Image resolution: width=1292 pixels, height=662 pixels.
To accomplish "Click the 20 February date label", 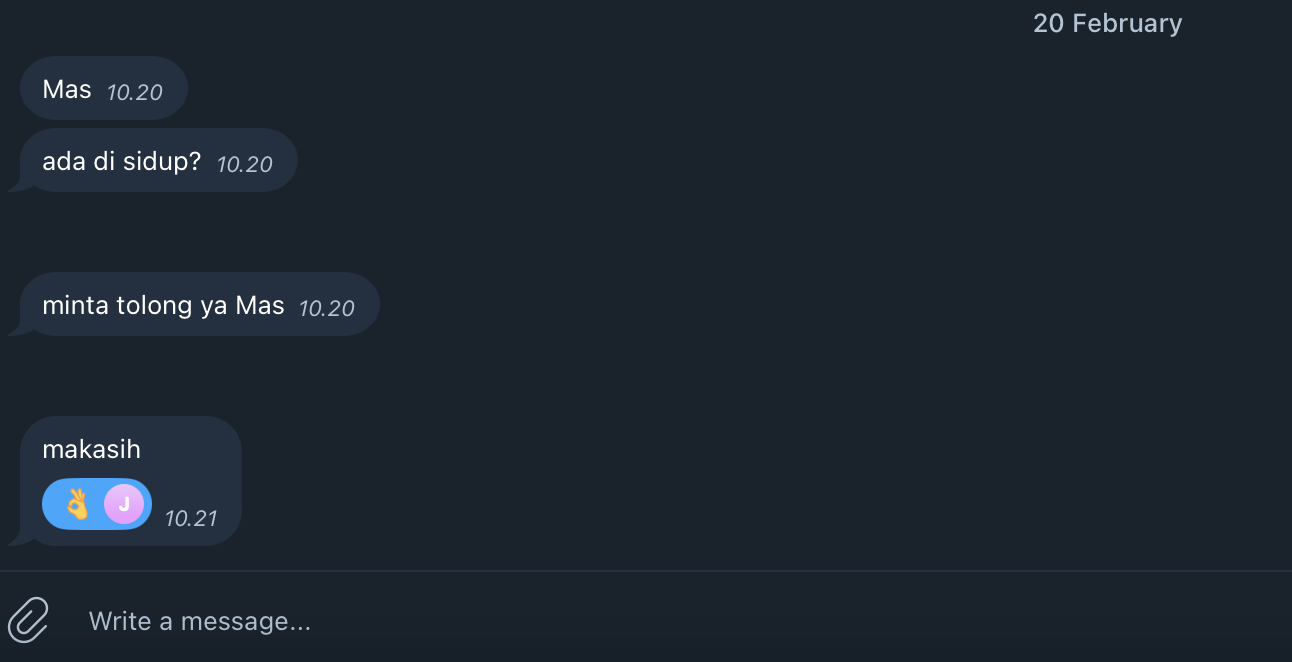I will 1107,24.
